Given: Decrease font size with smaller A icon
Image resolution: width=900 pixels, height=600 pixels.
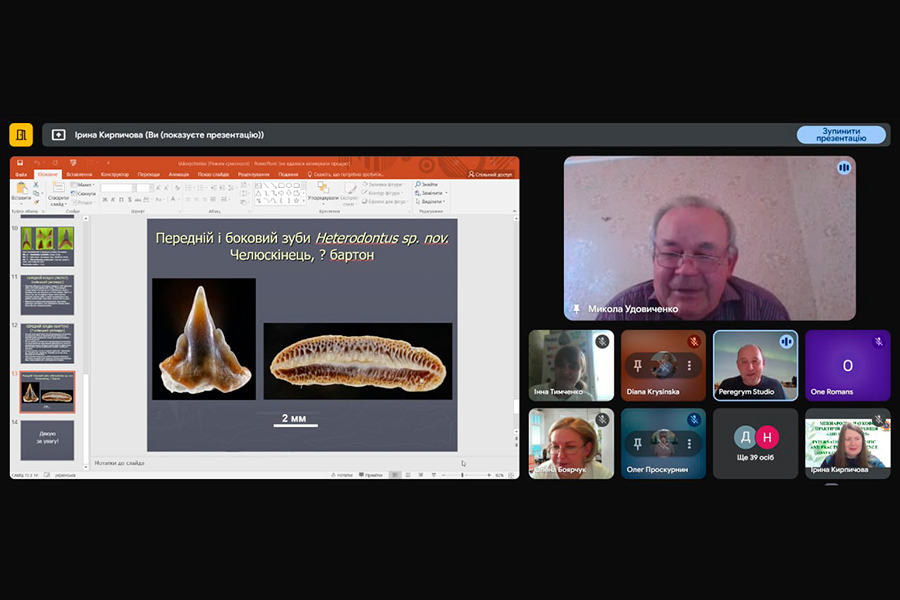Looking at the screenshot, I should 166,188.
